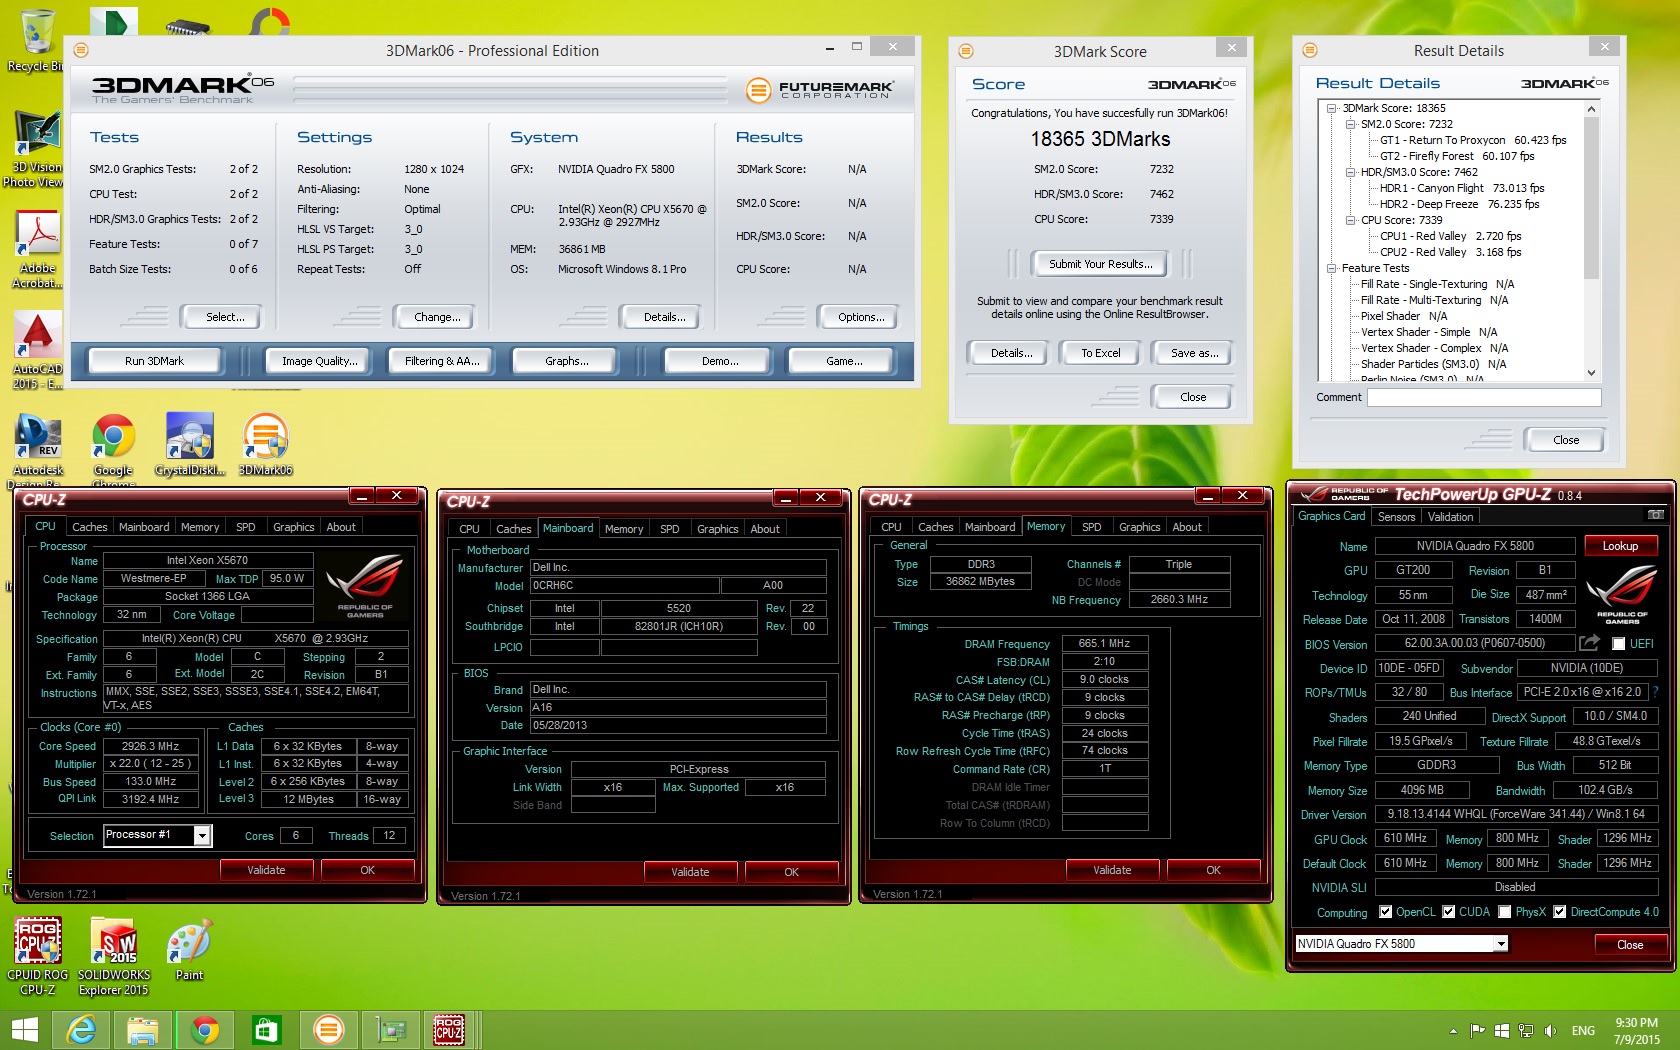Click Internet Explorer in the taskbar
The width and height of the screenshot is (1680, 1050).
(81, 1029)
